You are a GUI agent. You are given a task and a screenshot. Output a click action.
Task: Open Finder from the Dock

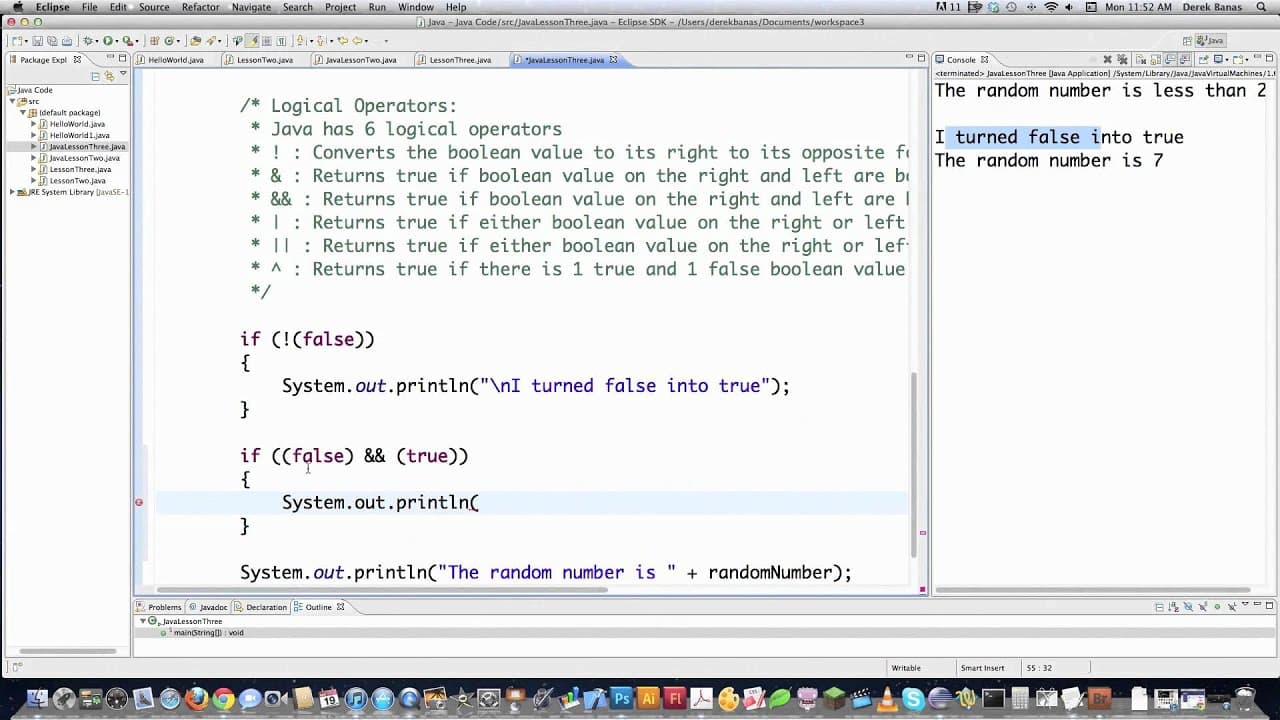(37, 699)
